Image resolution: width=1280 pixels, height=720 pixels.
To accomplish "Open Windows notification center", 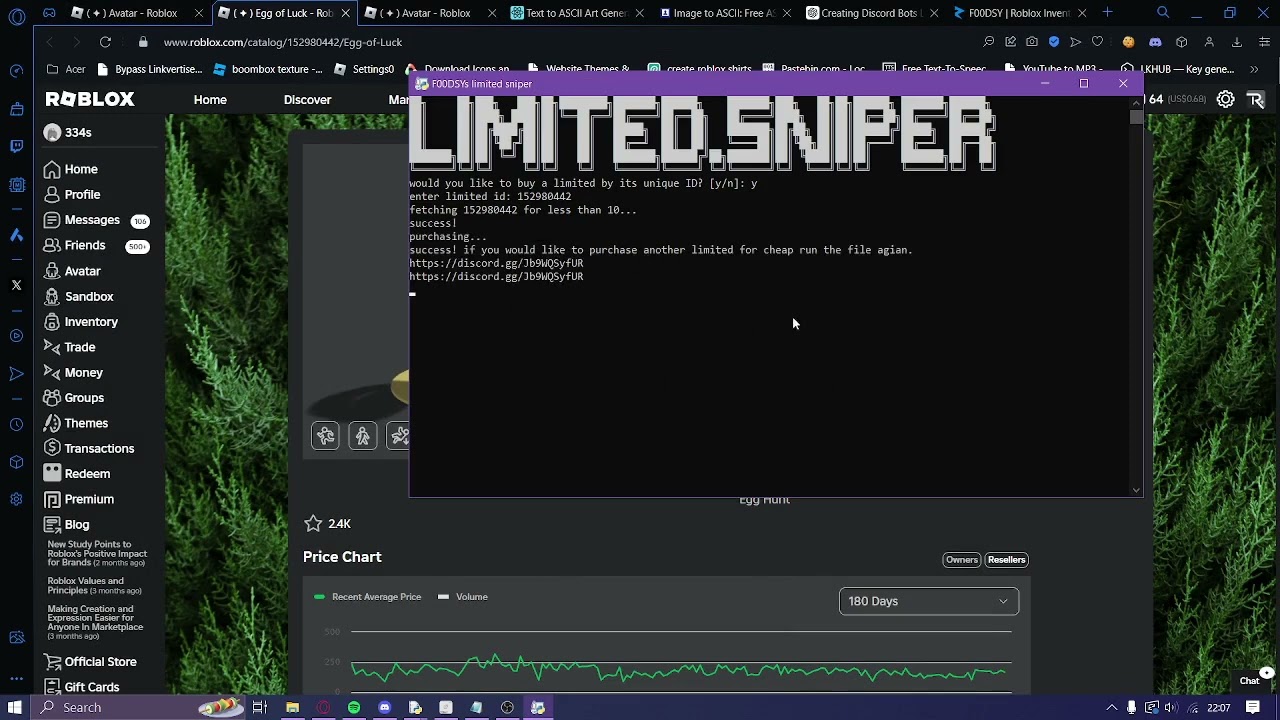I will [x=1253, y=708].
